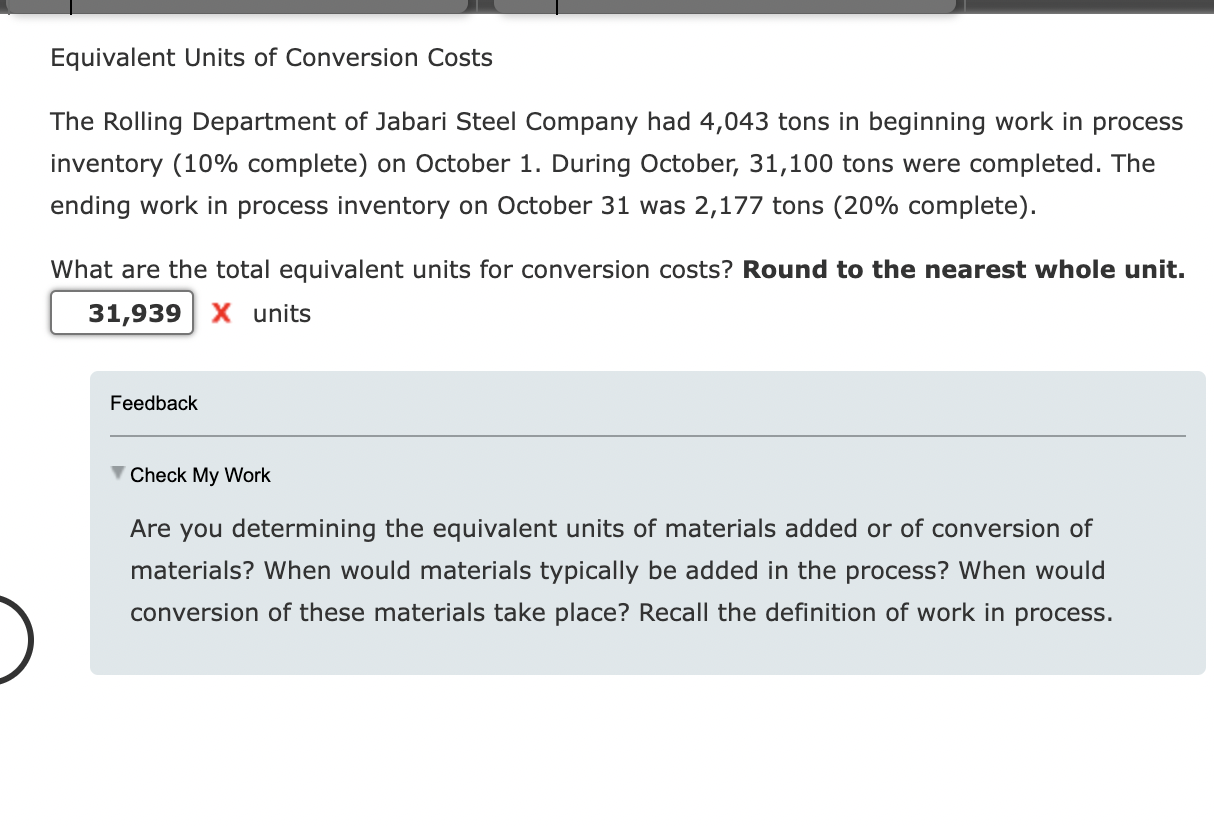Click the Feedback heading
The width and height of the screenshot is (1214, 826).
pyautogui.click(x=154, y=403)
